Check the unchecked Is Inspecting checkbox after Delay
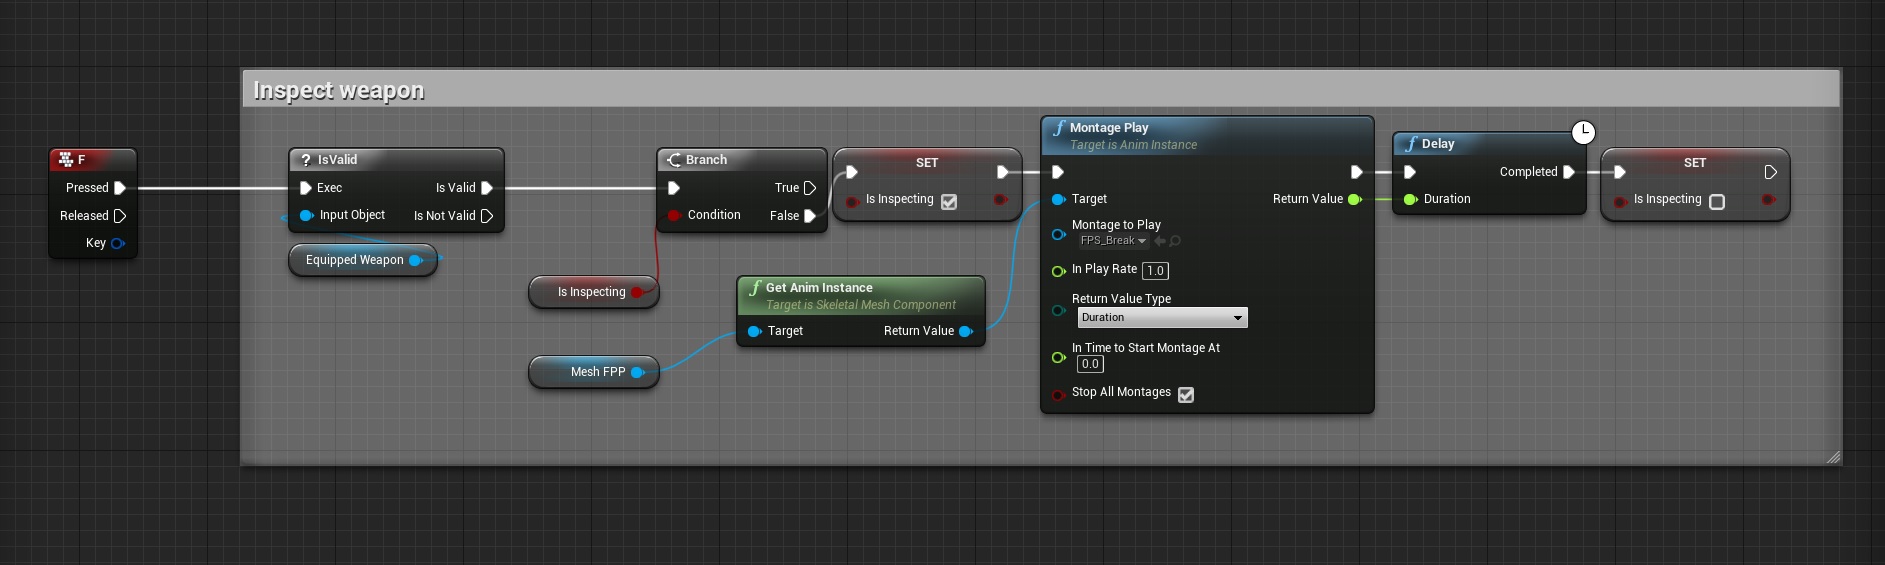This screenshot has height=565, width=1885. (x=1717, y=202)
